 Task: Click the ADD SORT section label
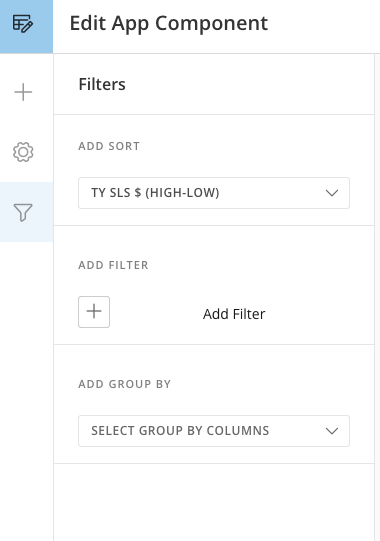(109, 146)
